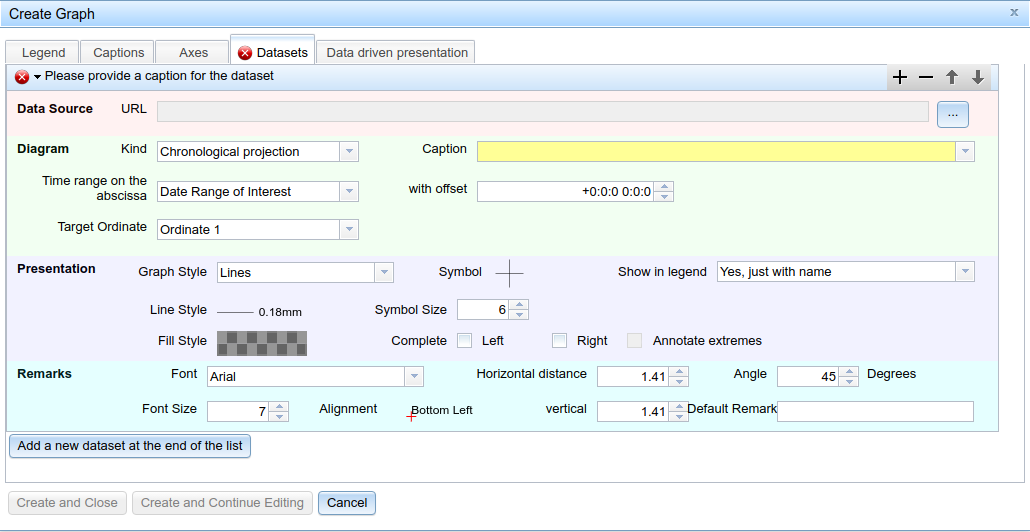Increase the Symbol Size value
The image size is (1030, 532).
click(519, 305)
